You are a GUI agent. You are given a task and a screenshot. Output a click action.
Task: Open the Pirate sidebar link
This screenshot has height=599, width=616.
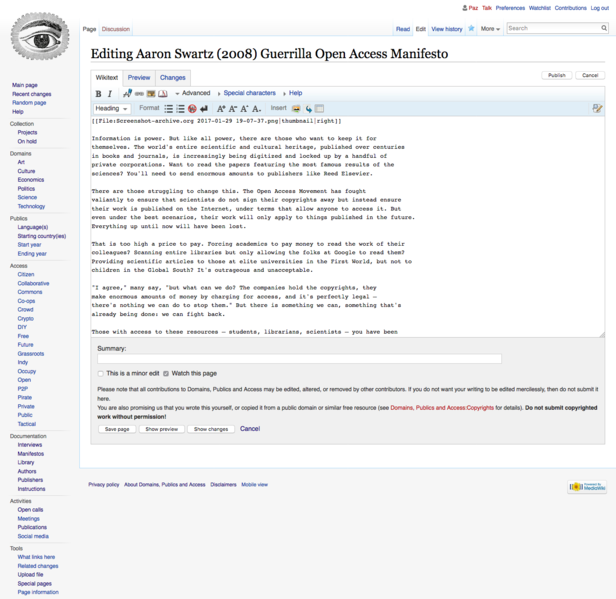[25, 398]
